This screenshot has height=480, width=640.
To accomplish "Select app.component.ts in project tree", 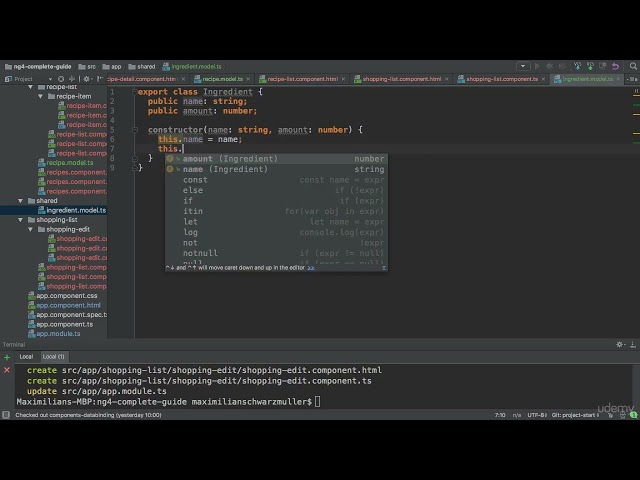I will click(x=60, y=324).
